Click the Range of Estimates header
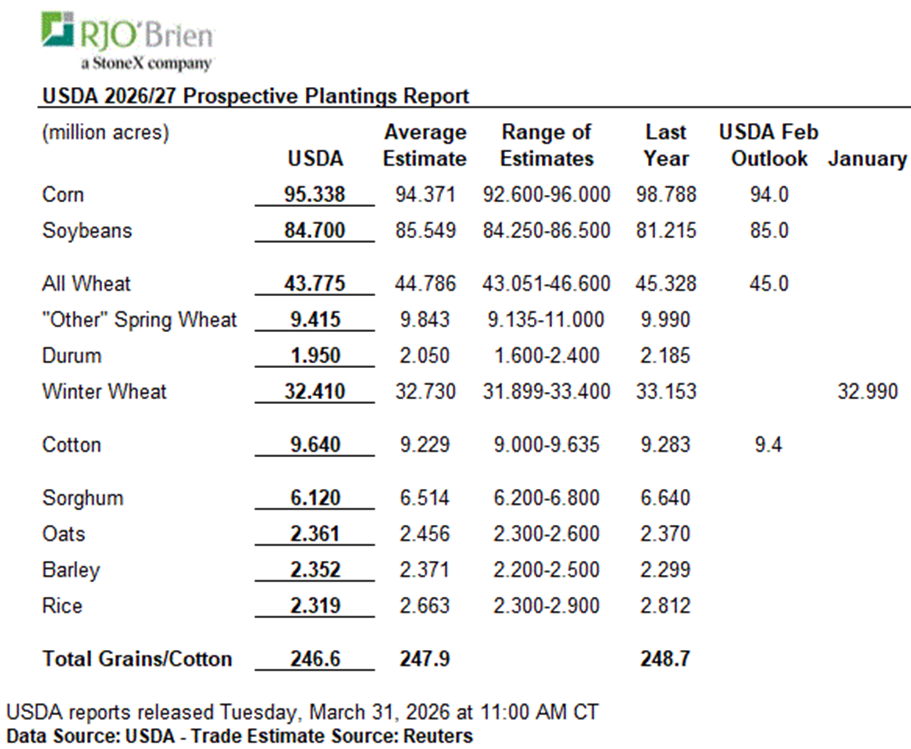The image size is (911, 749). pos(546,145)
